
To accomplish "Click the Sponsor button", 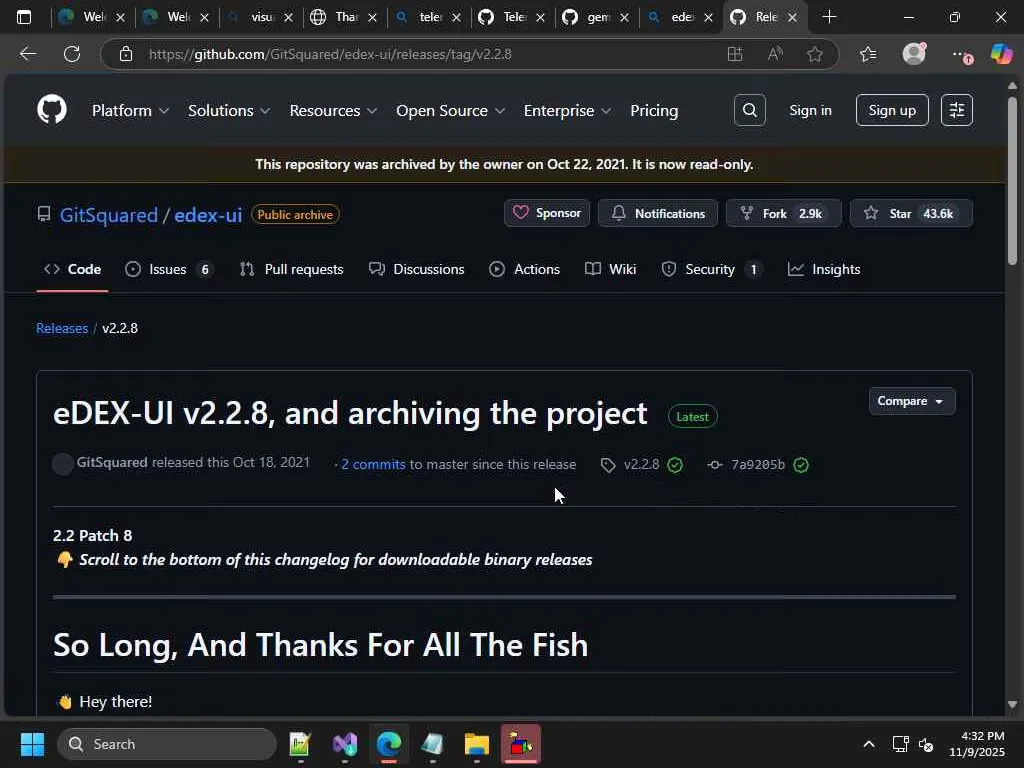I will click(x=547, y=214).
